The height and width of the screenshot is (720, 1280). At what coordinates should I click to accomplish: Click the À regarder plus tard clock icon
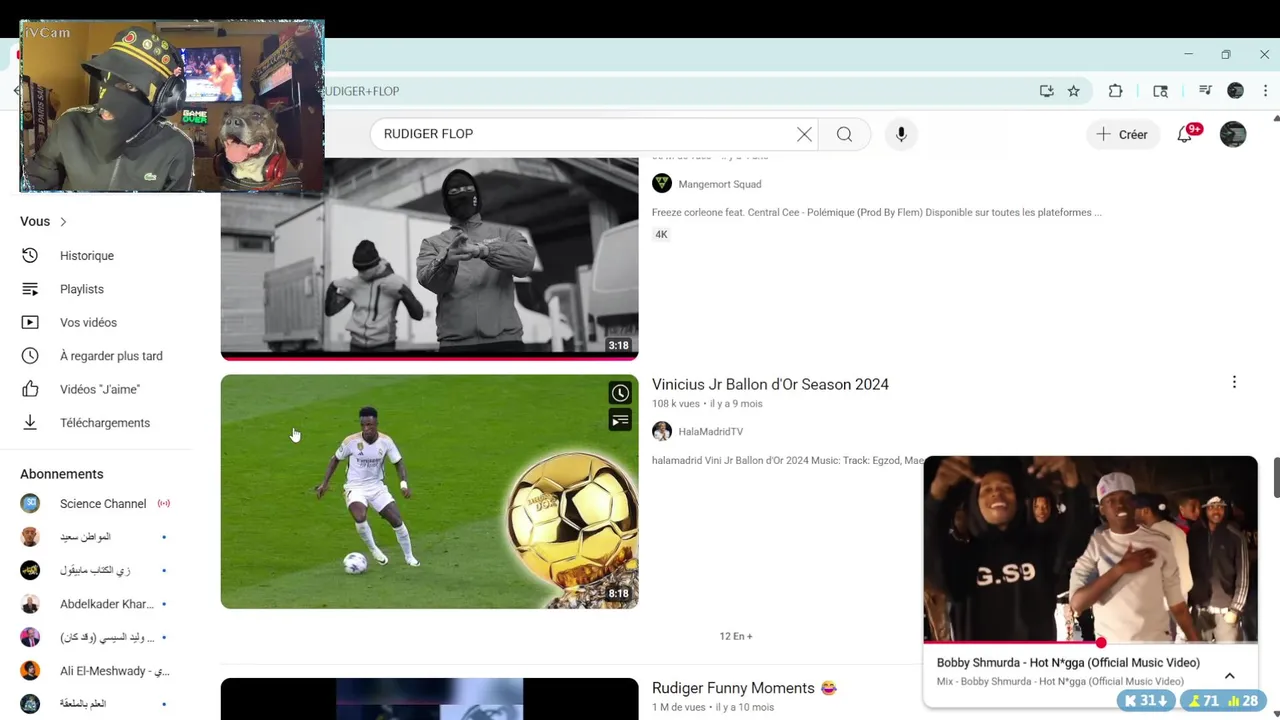tap(30, 356)
